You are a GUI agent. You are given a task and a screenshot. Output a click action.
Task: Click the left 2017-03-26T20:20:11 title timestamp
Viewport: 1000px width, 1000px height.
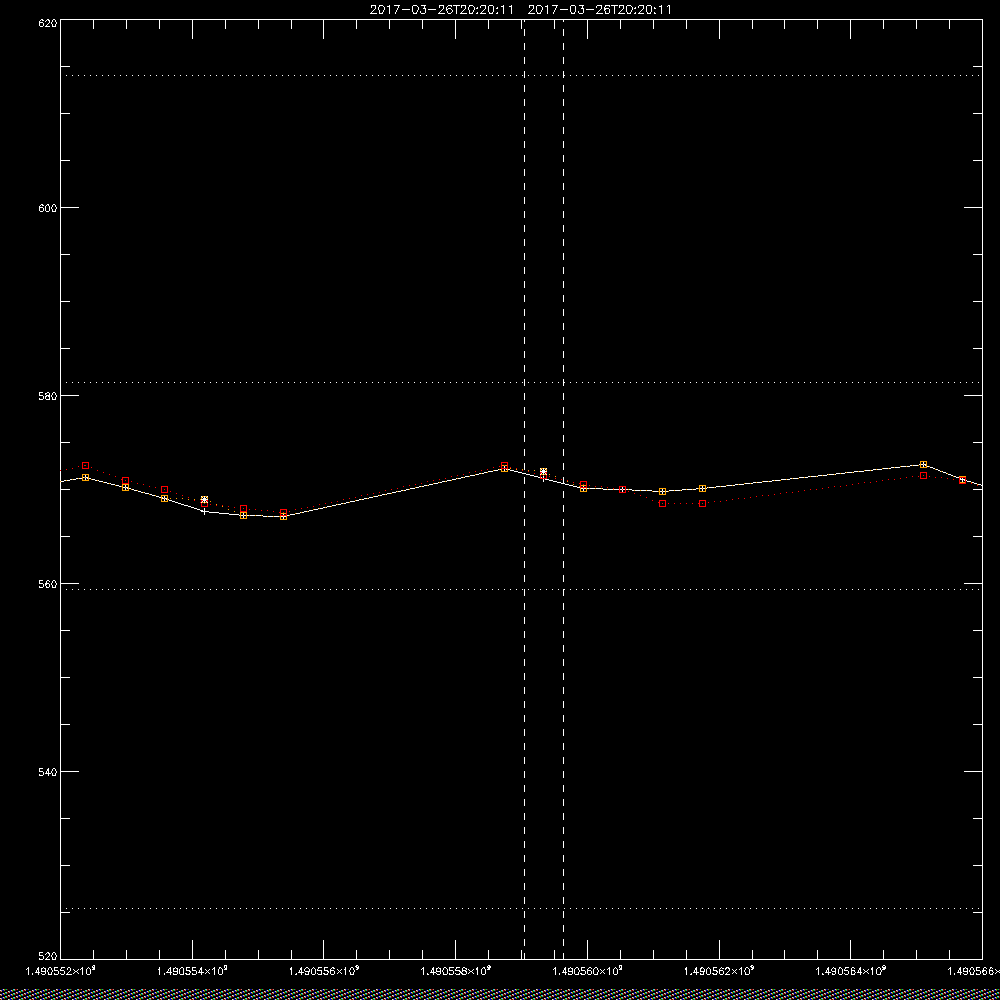pos(441,10)
